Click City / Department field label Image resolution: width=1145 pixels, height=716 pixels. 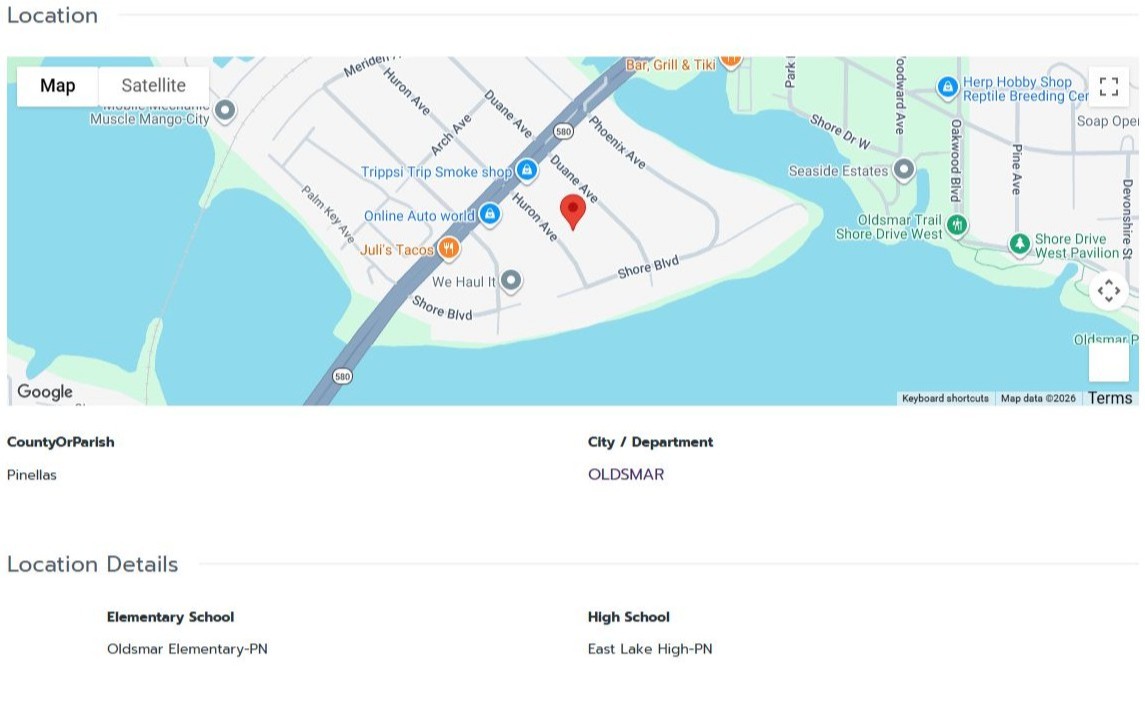click(x=650, y=442)
